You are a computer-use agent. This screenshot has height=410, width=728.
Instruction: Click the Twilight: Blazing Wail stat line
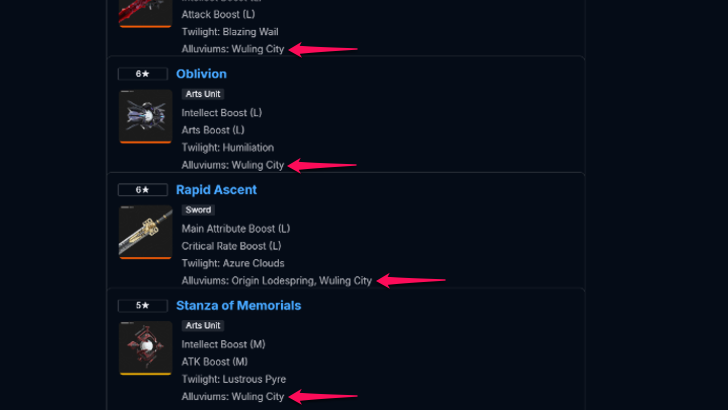click(229, 32)
